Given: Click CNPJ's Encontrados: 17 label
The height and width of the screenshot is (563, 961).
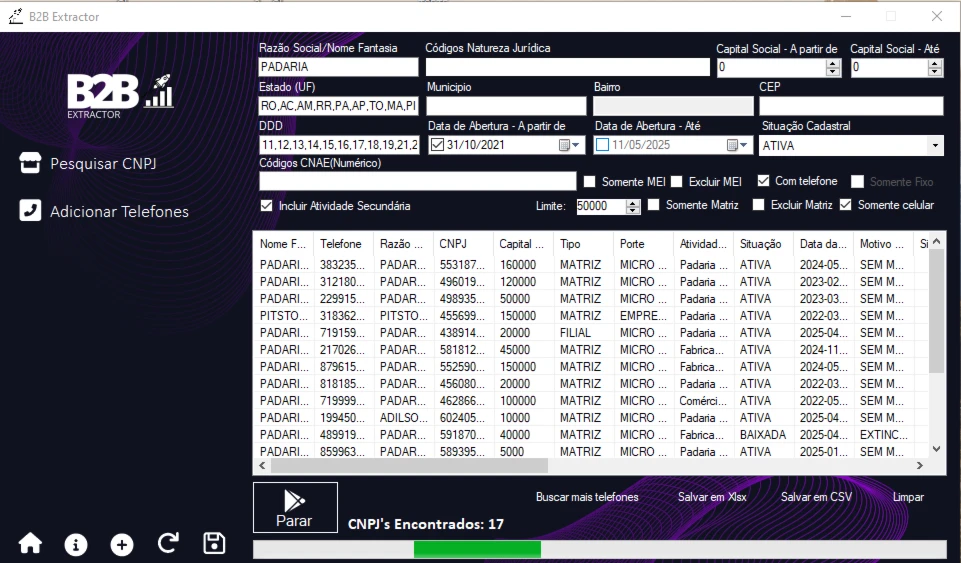Looking at the screenshot, I should click(426, 524).
